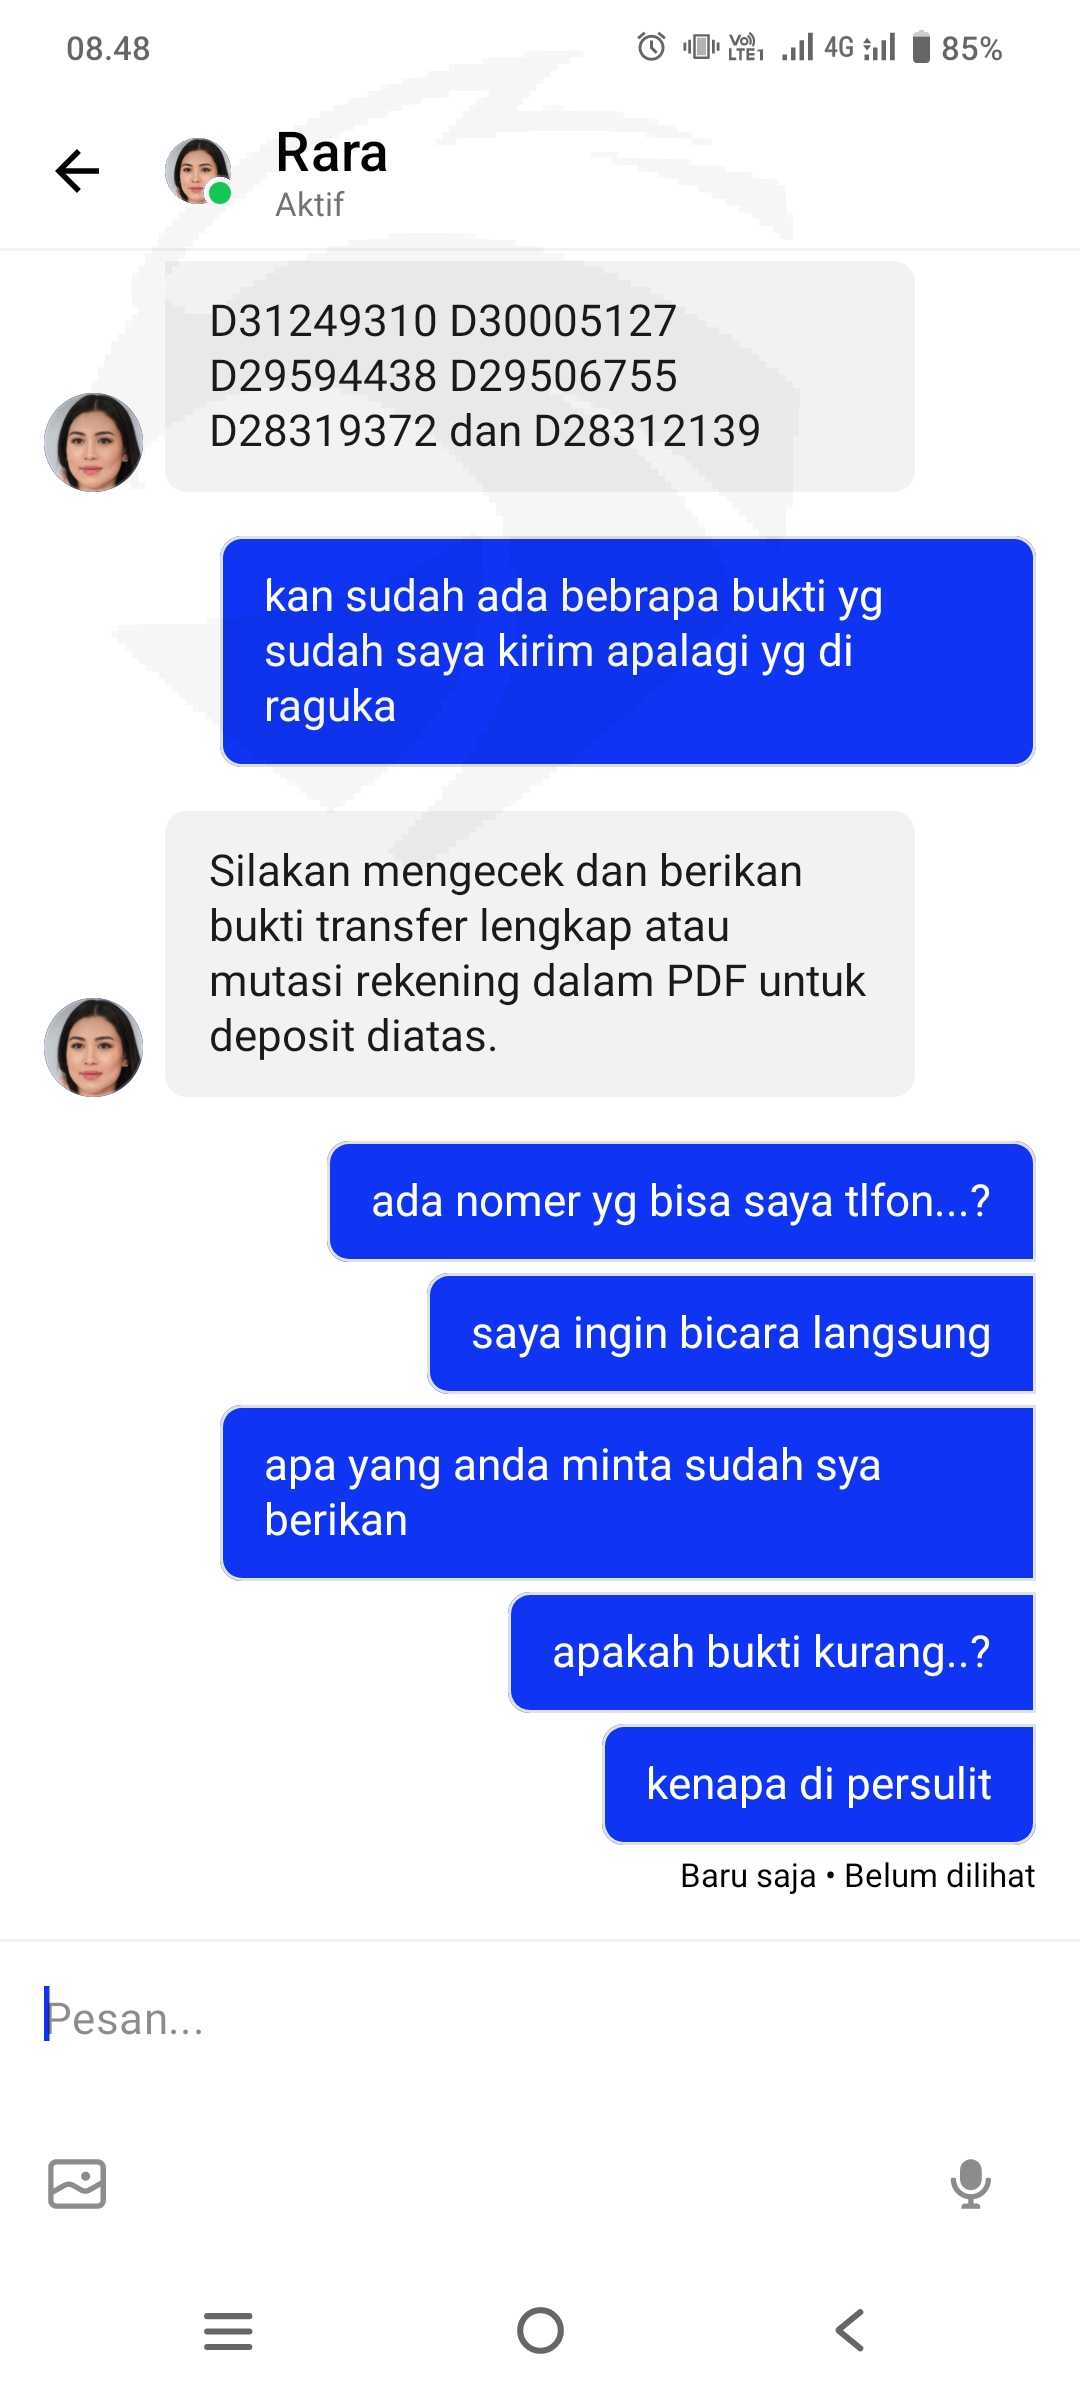Tap Rara's avatar beside 'Silakan mengecek' message

click(93, 1047)
